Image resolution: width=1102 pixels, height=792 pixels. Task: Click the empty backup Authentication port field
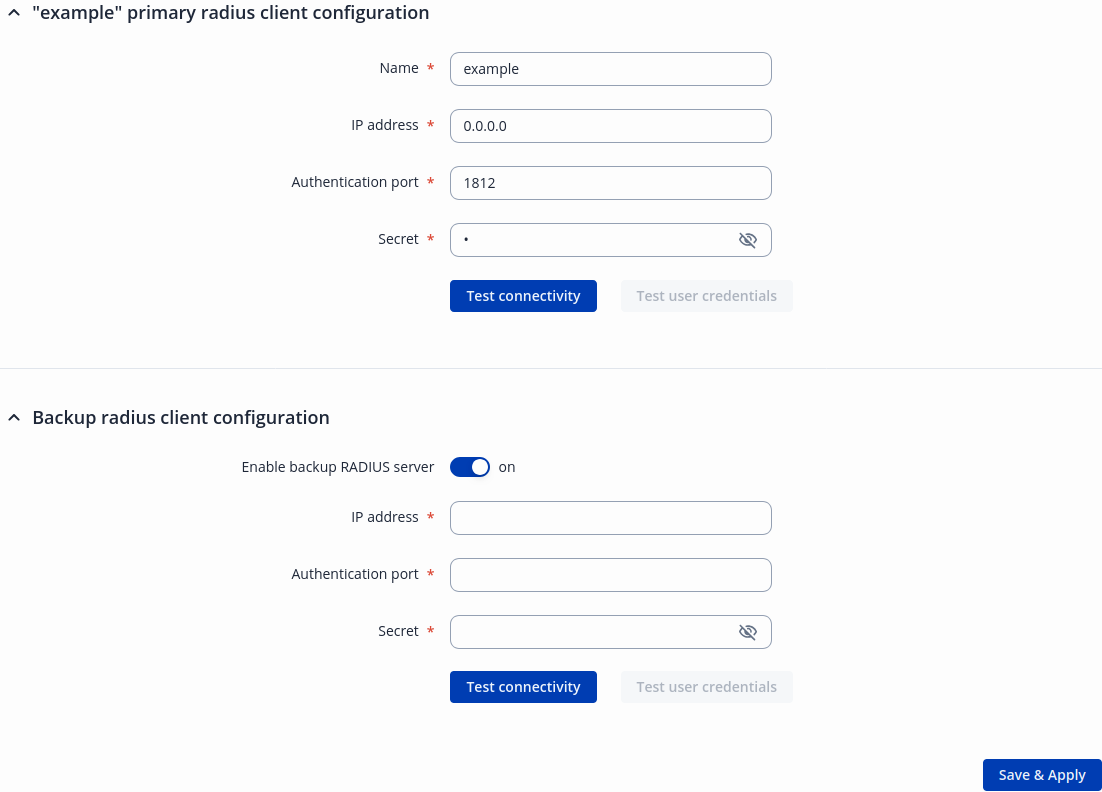(x=610, y=575)
